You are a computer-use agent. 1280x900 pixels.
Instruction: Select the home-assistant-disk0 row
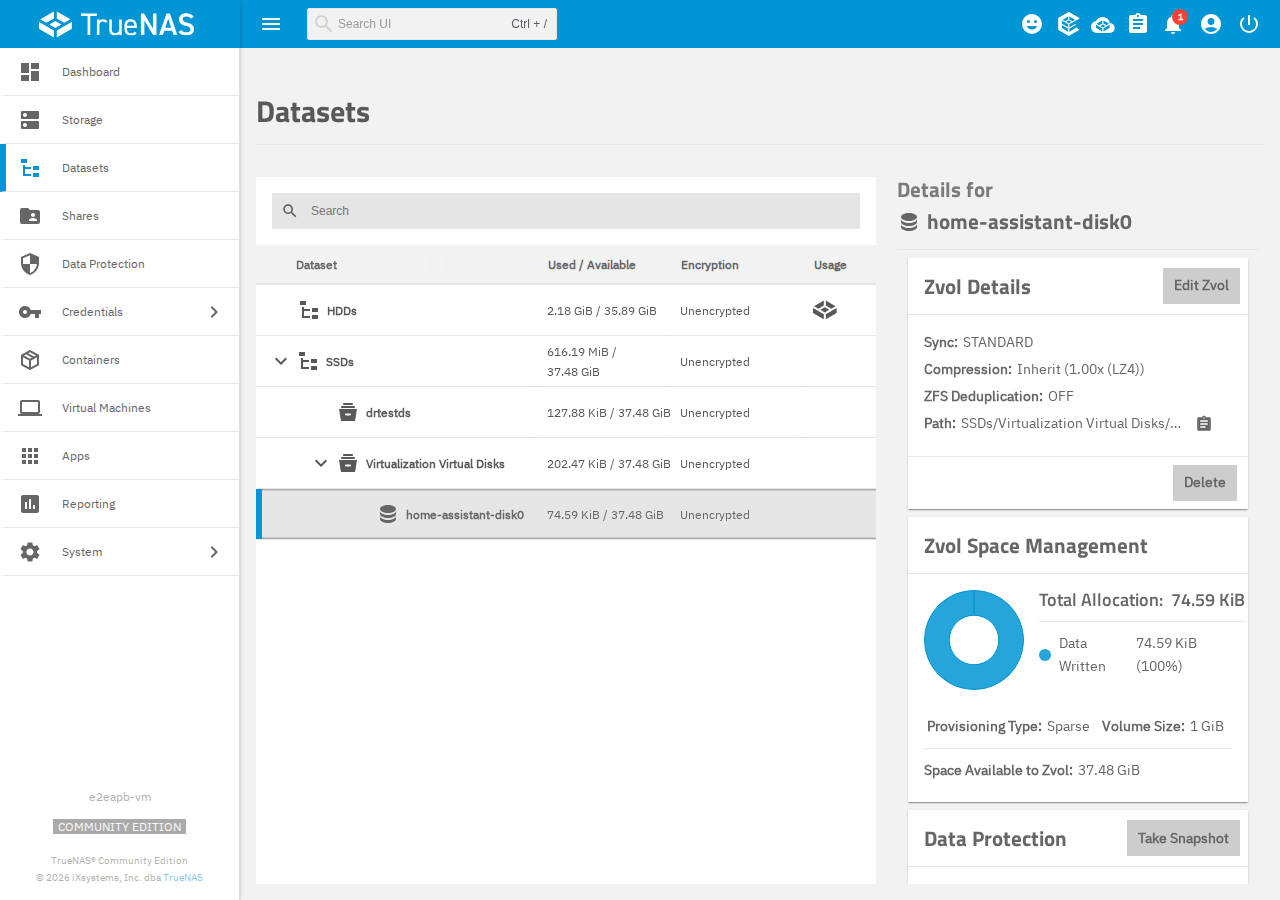coord(566,514)
